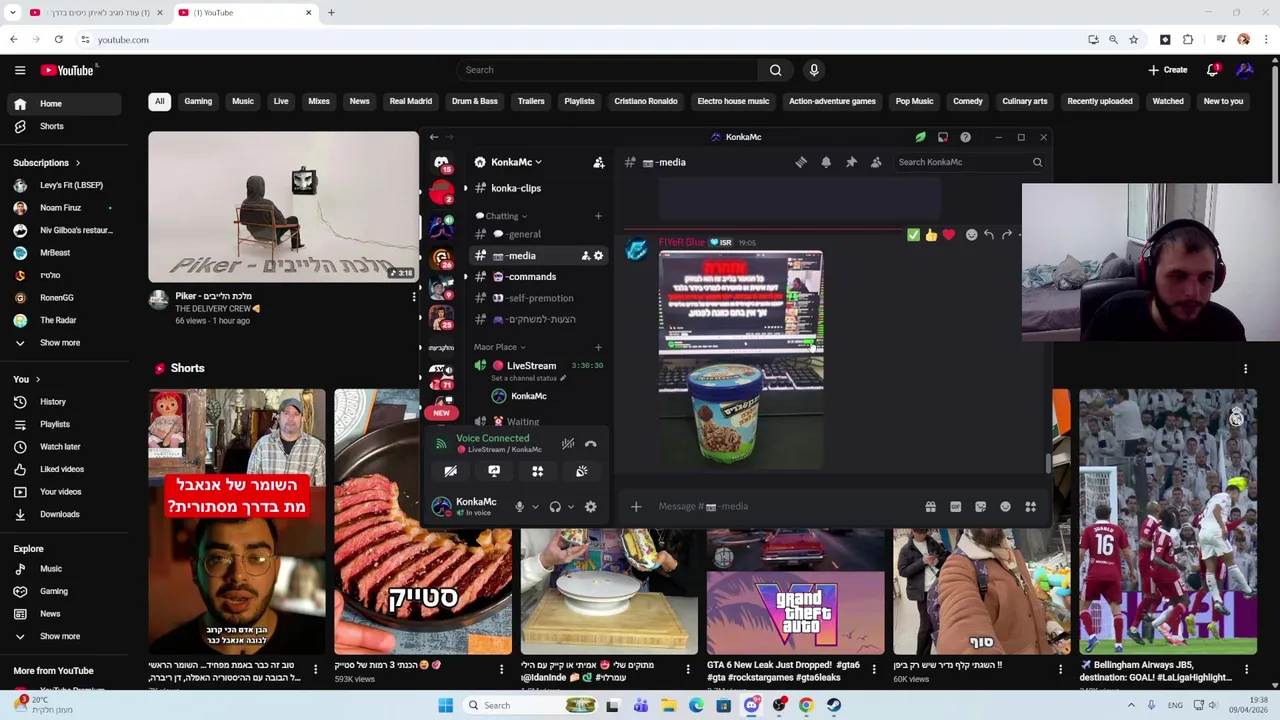
Task: Reply to the FlYeR Blue message
Action: coord(988,235)
